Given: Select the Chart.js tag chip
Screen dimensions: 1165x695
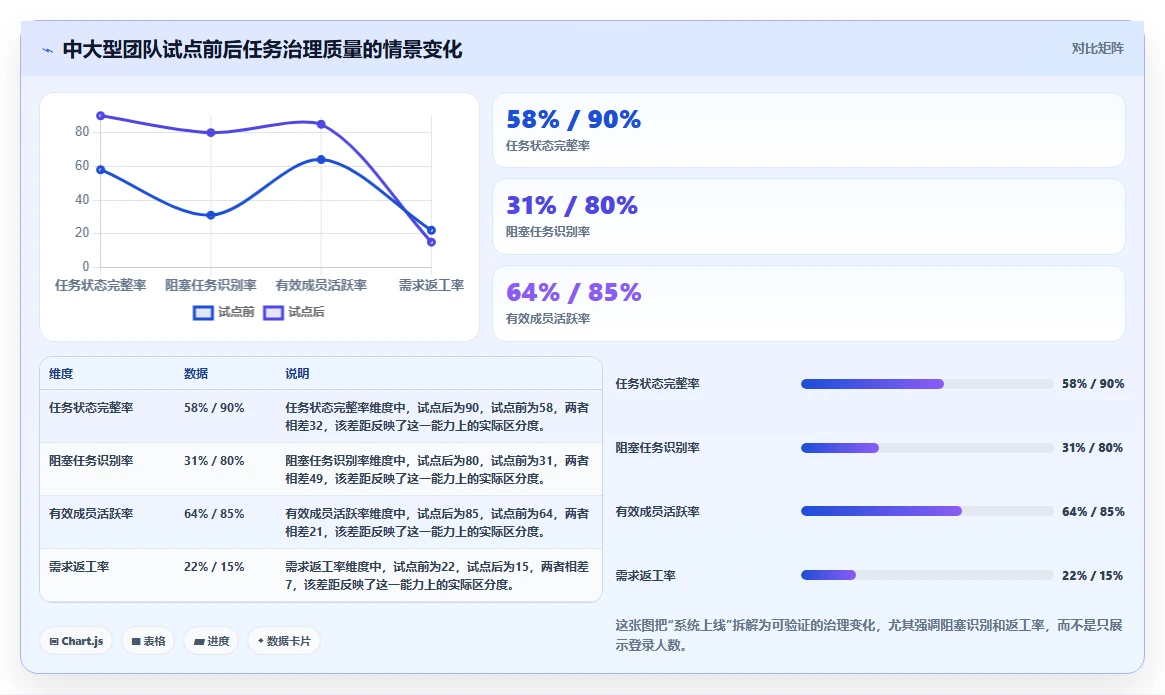Looking at the screenshot, I should 76,641.
